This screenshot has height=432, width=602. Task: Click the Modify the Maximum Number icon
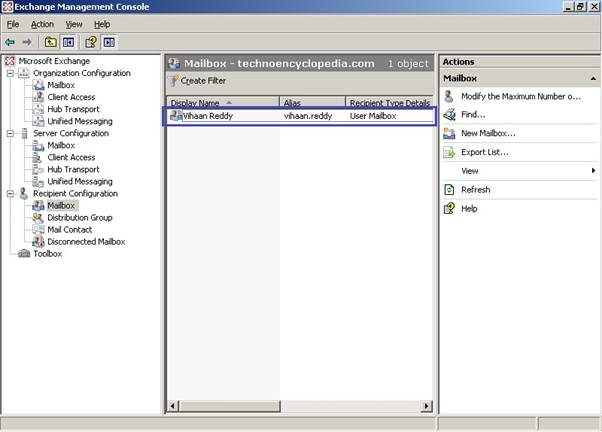(449, 96)
